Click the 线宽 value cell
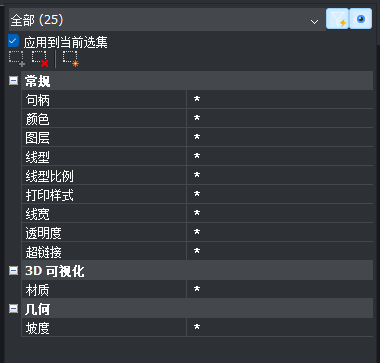Image resolution: width=380 pixels, height=363 pixels. (x=280, y=214)
